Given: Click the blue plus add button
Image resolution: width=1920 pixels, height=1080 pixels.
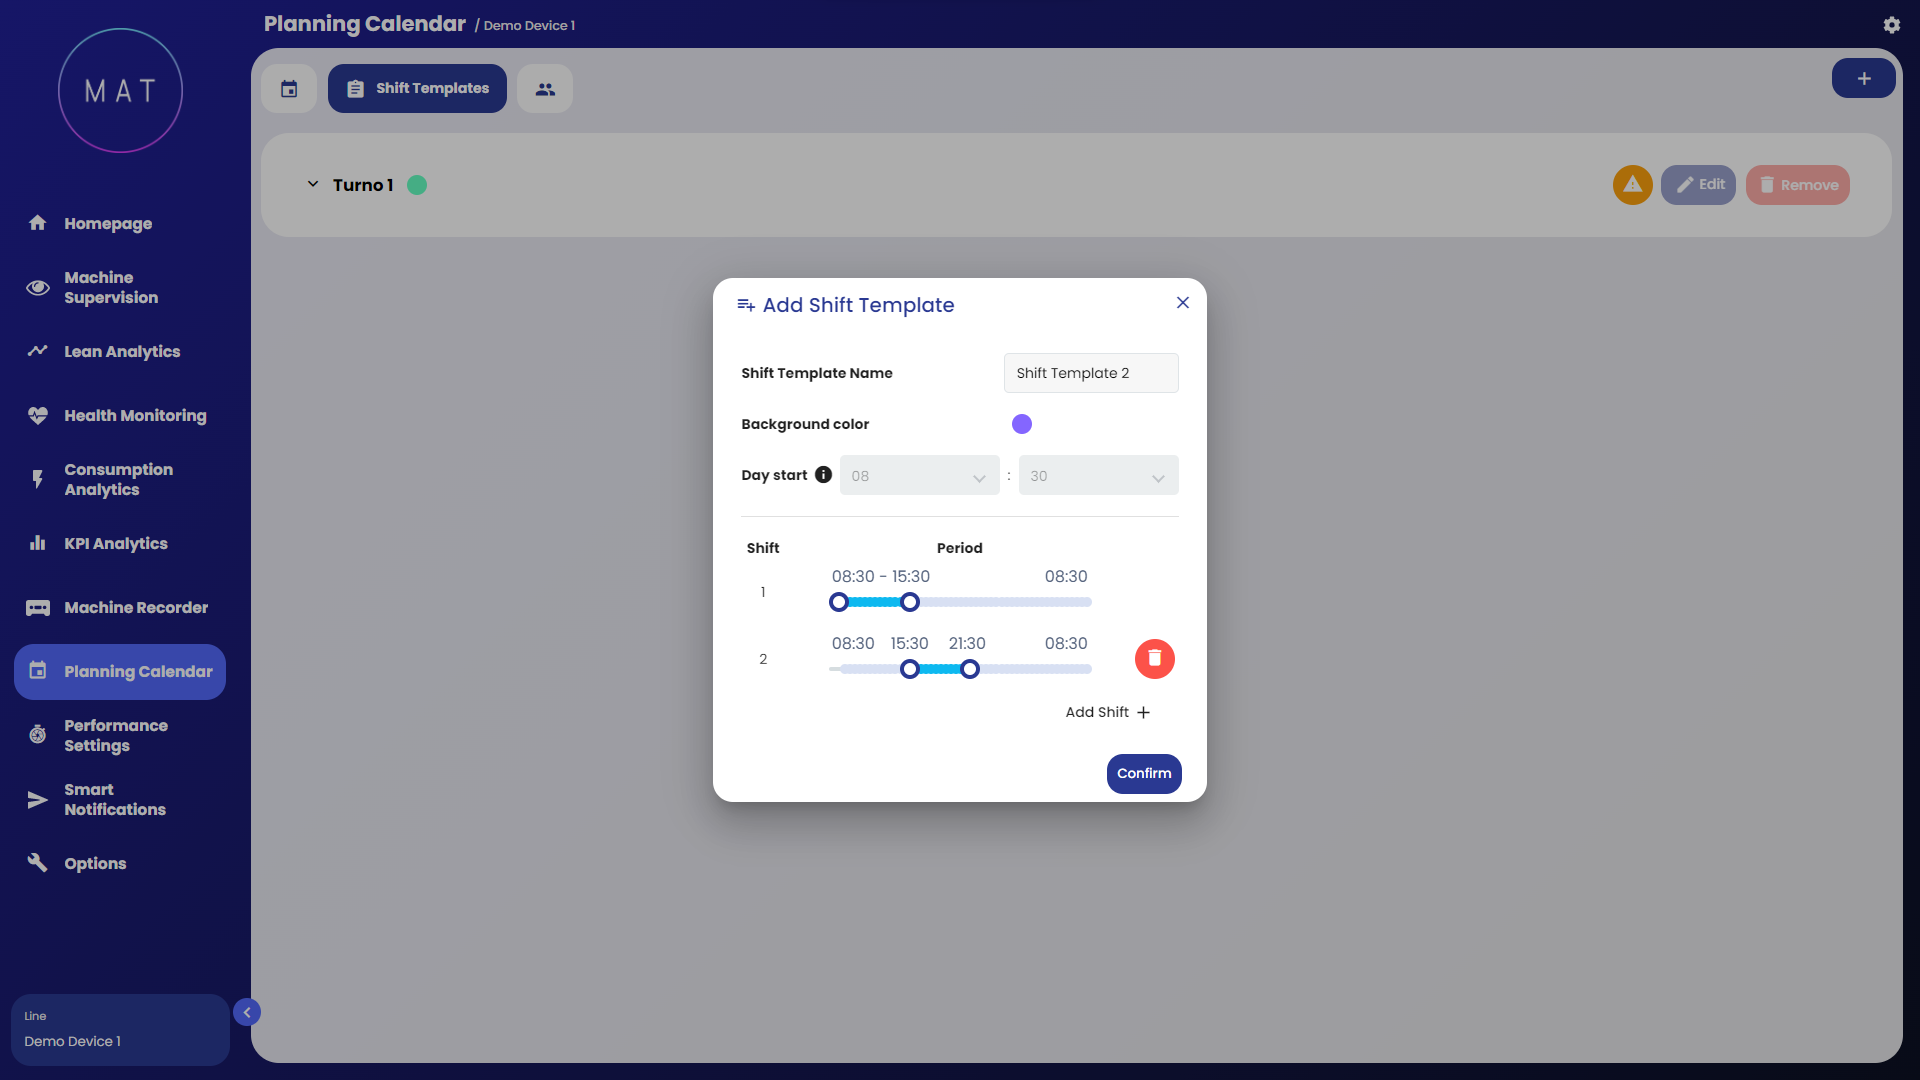Looking at the screenshot, I should pyautogui.click(x=1863, y=78).
